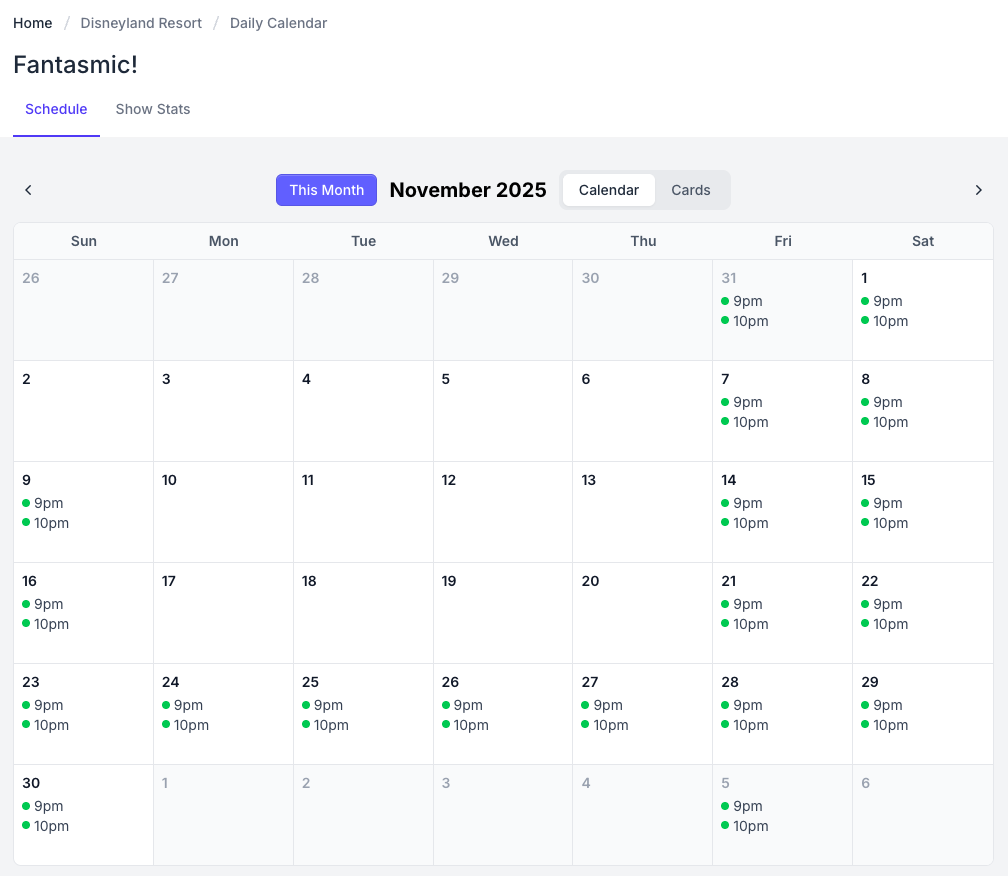This screenshot has width=1008, height=876.
Task: Click the This Month button
Action: [326, 190]
